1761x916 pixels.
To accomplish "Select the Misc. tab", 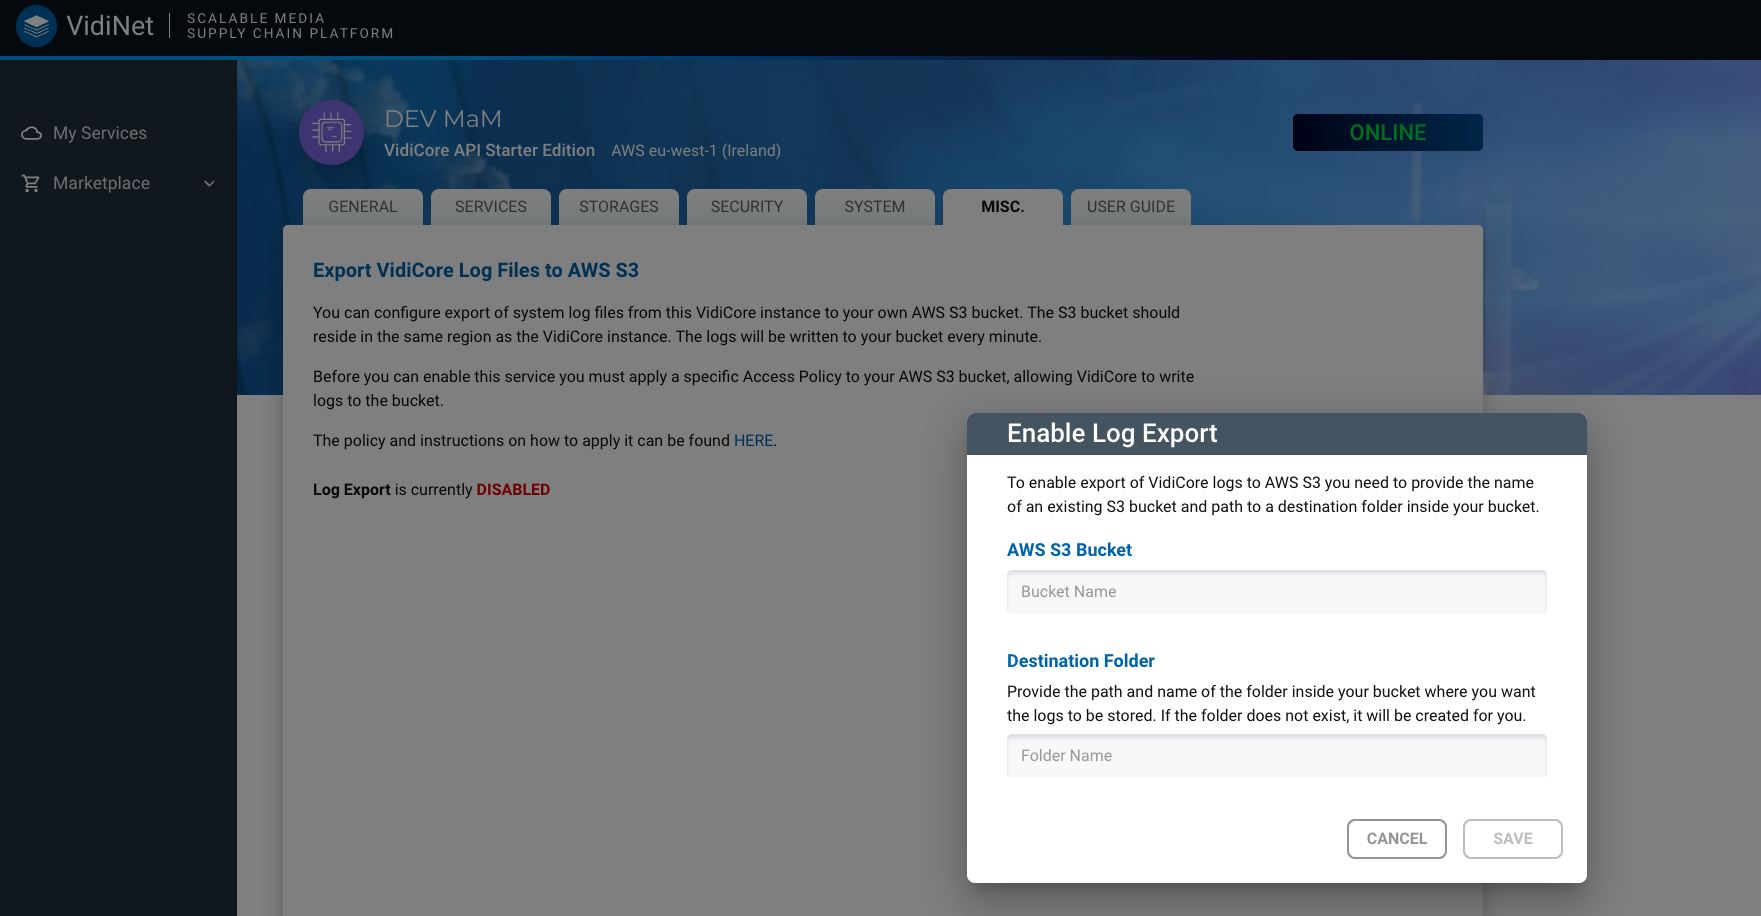I will tap(1003, 207).
